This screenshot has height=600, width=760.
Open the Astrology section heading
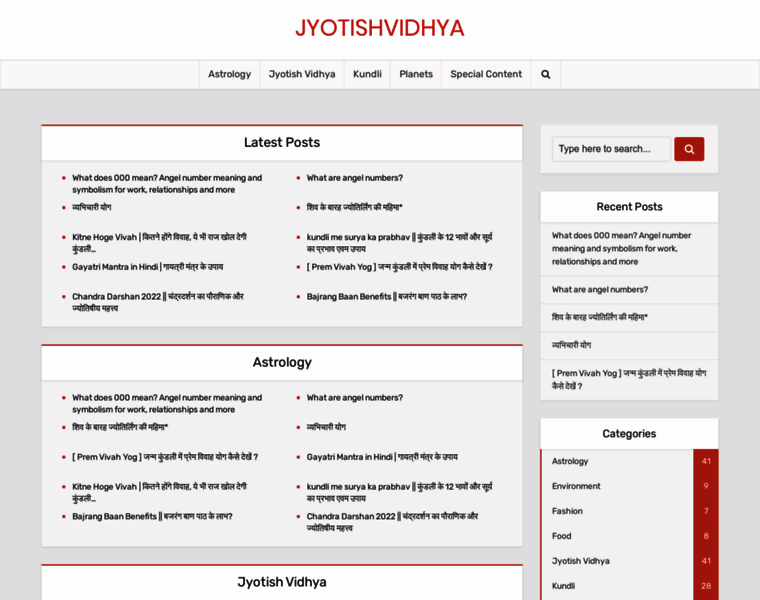coord(282,363)
